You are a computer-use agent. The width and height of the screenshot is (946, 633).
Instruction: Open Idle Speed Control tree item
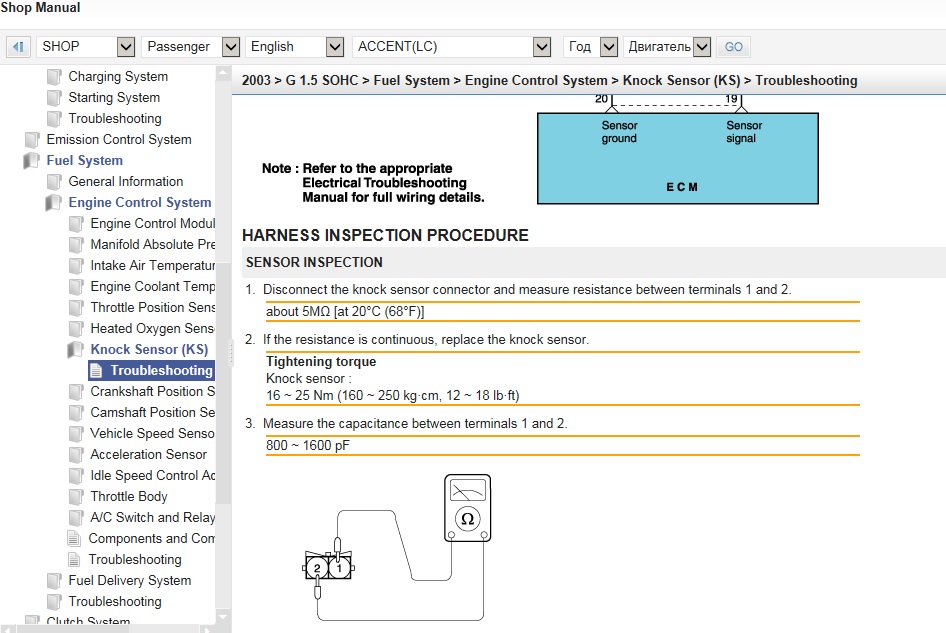(152, 475)
